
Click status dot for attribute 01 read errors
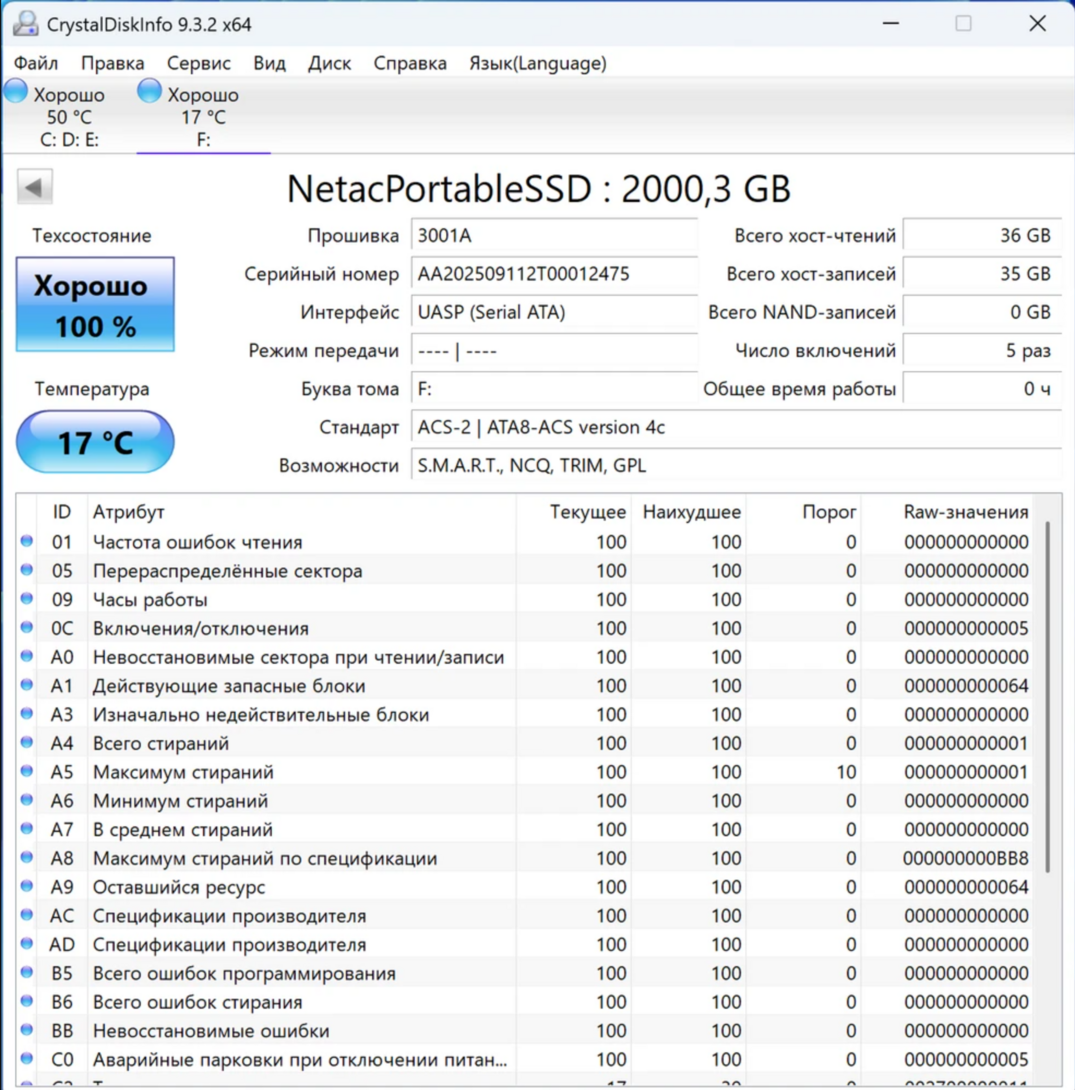(27, 542)
